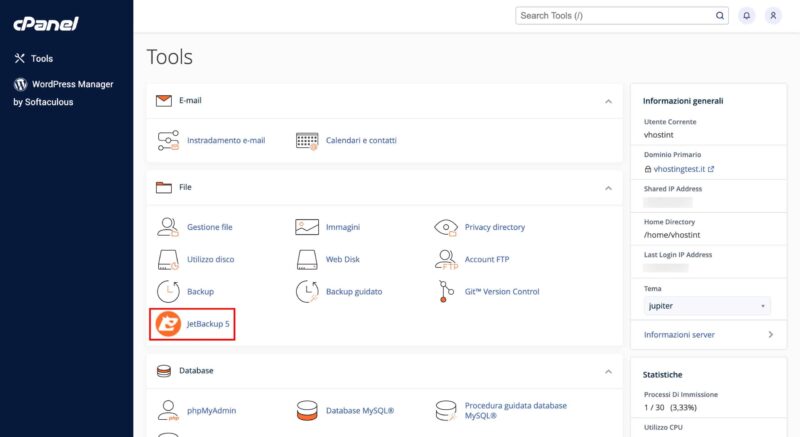This screenshot has height=437, width=800.
Task: Open Gestione file link
Action: pos(210,227)
